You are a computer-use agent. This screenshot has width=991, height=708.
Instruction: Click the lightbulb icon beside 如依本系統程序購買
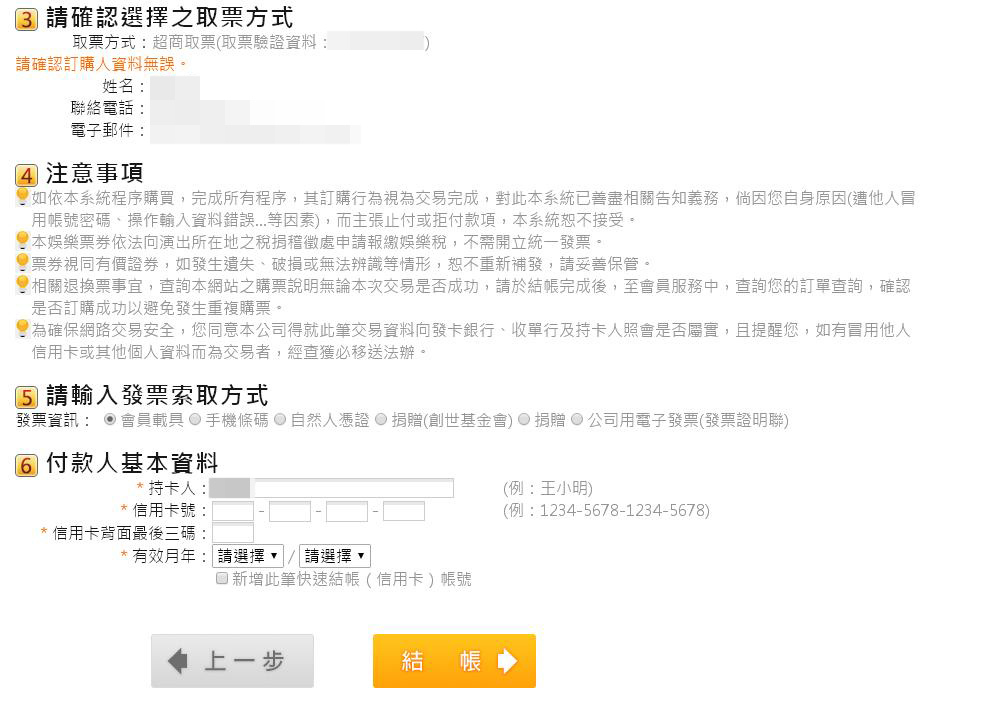click(x=23, y=197)
